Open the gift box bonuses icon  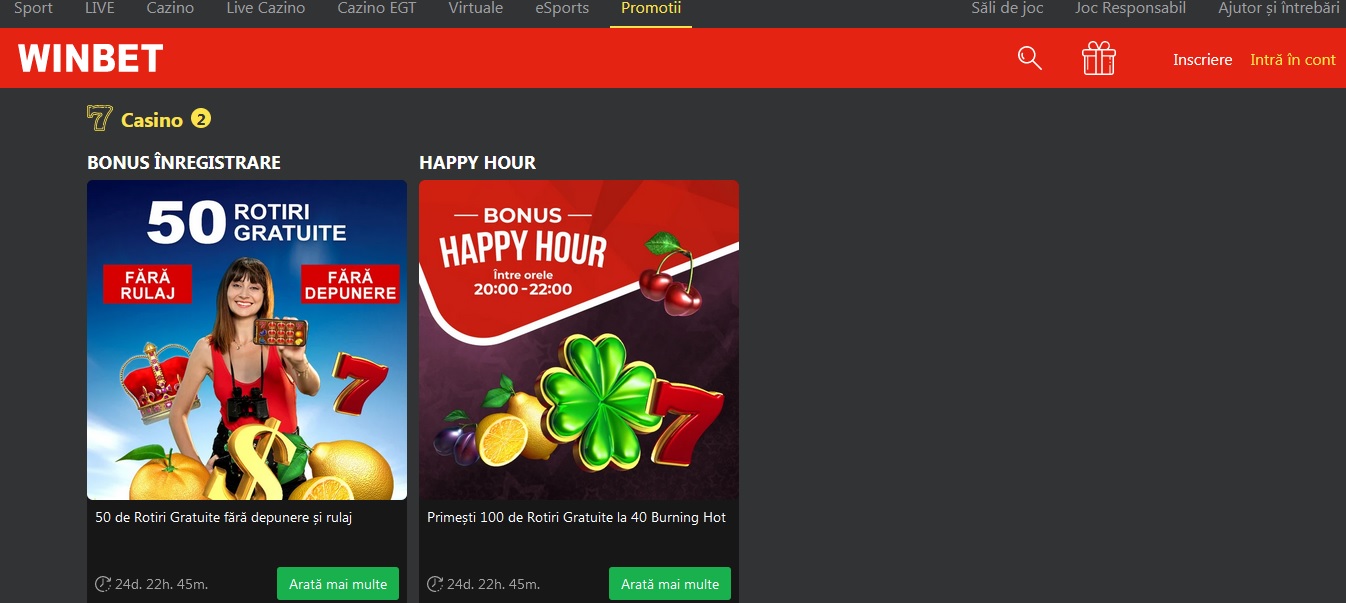click(1098, 58)
